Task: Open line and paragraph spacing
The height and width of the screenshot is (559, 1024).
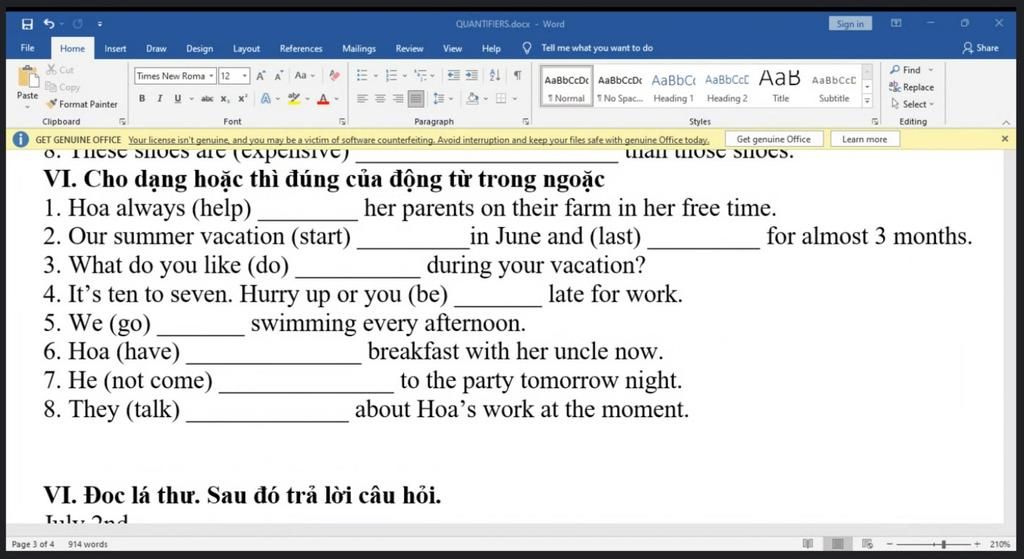Action: (x=438, y=99)
